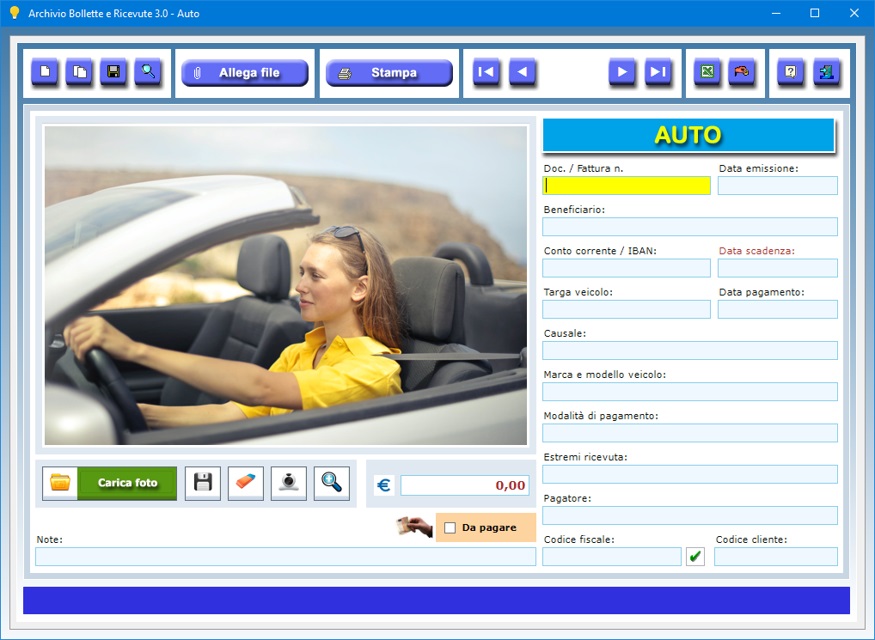Click the Stampa print button
875x640 pixels.
[389, 73]
